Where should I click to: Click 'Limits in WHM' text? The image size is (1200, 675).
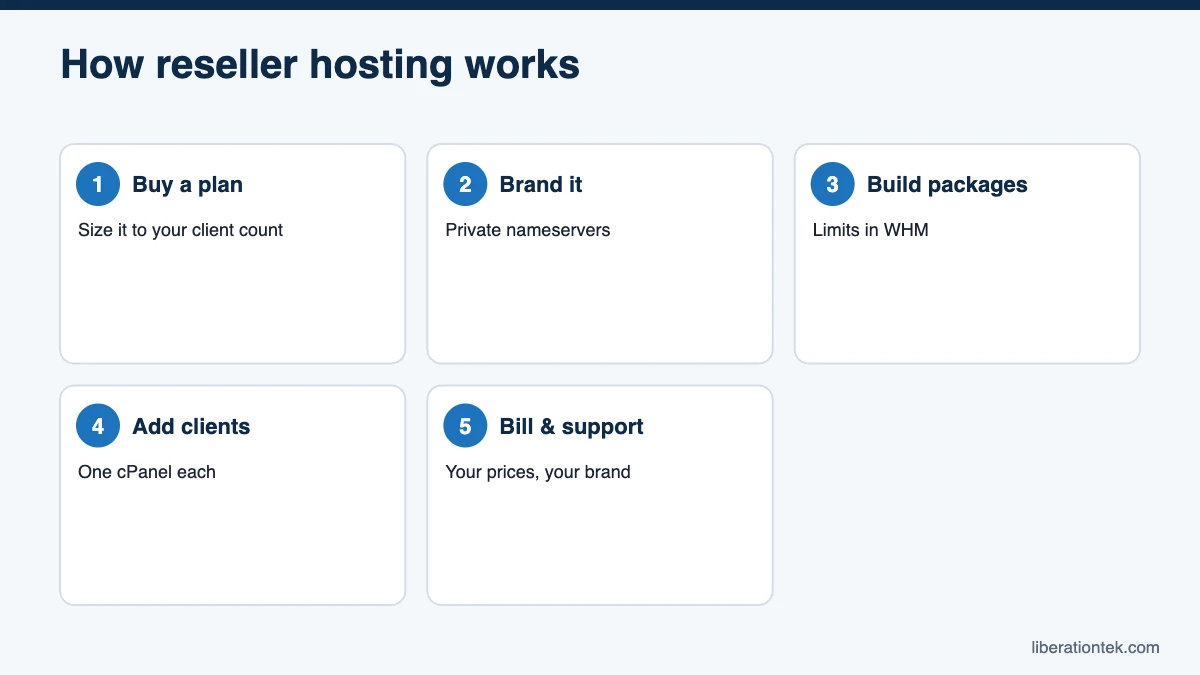(x=870, y=230)
